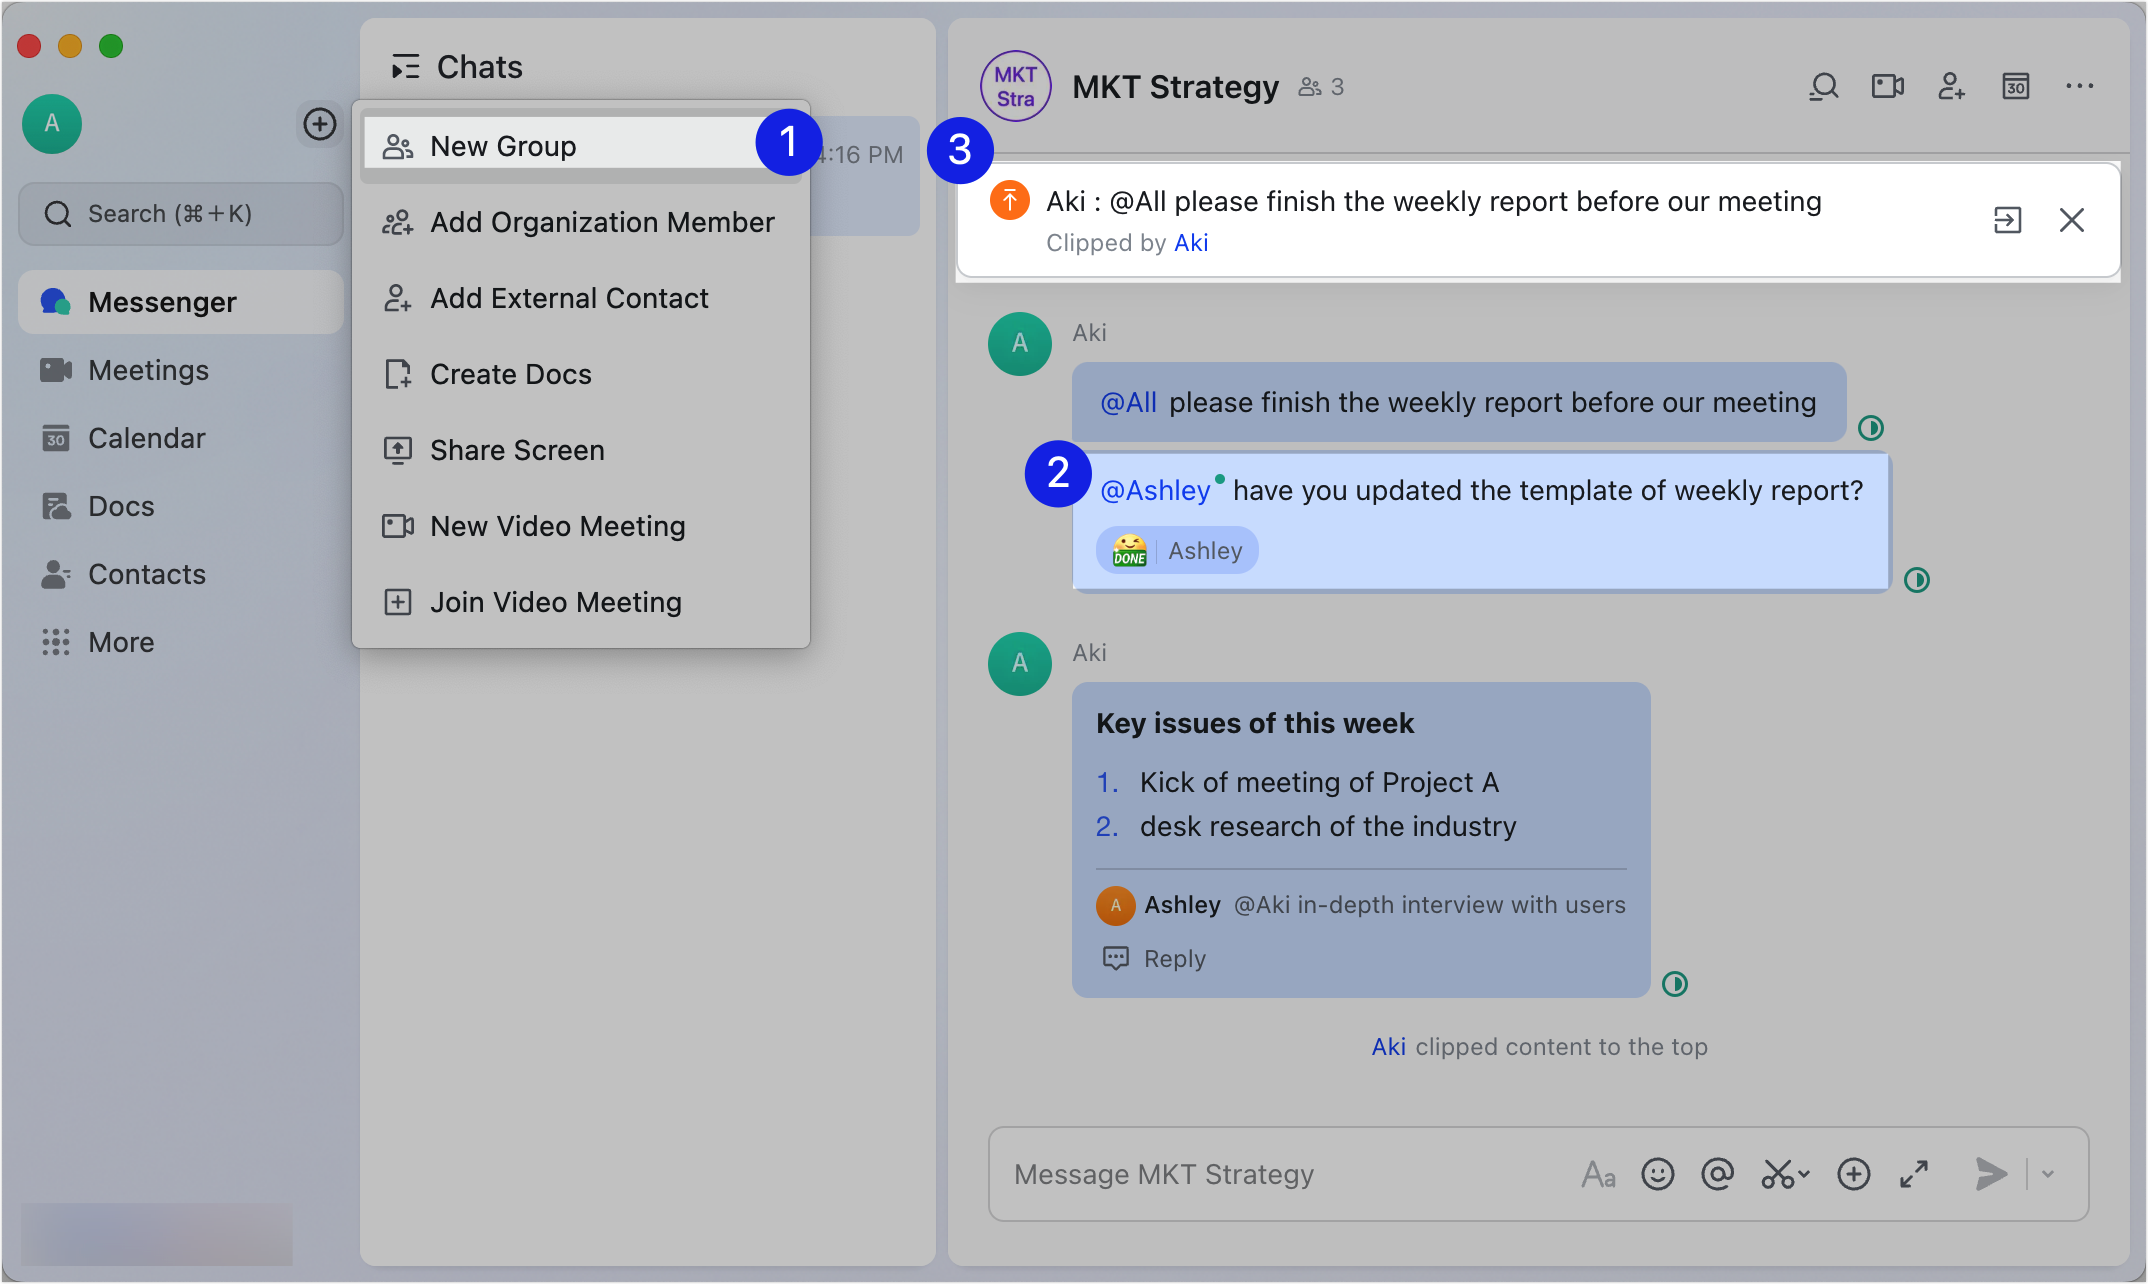
Task: Click Reply on Ashley's interview comment
Action: [x=1154, y=958]
